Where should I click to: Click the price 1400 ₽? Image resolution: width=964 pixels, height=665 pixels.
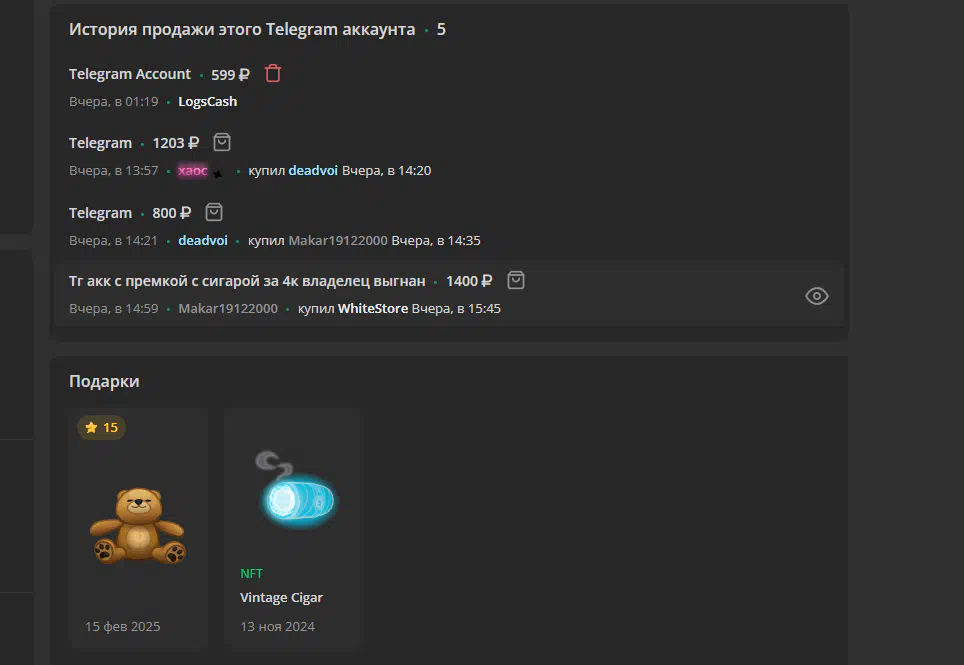pyautogui.click(x=469, y=281)
